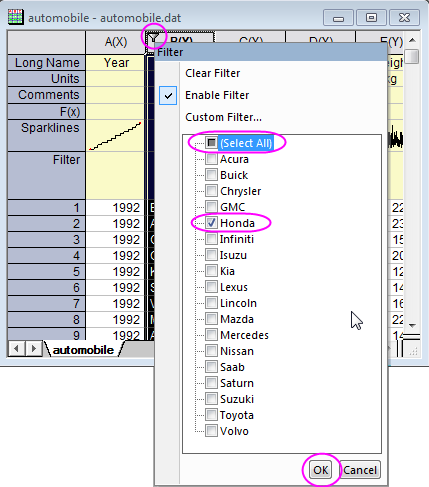
Task: Check the Toyota checkbox
Action: (x=211, y=415)
